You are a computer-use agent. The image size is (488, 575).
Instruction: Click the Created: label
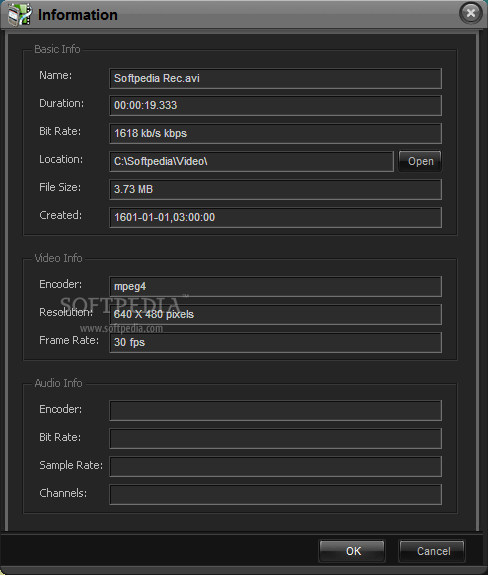tap(60, 215)
